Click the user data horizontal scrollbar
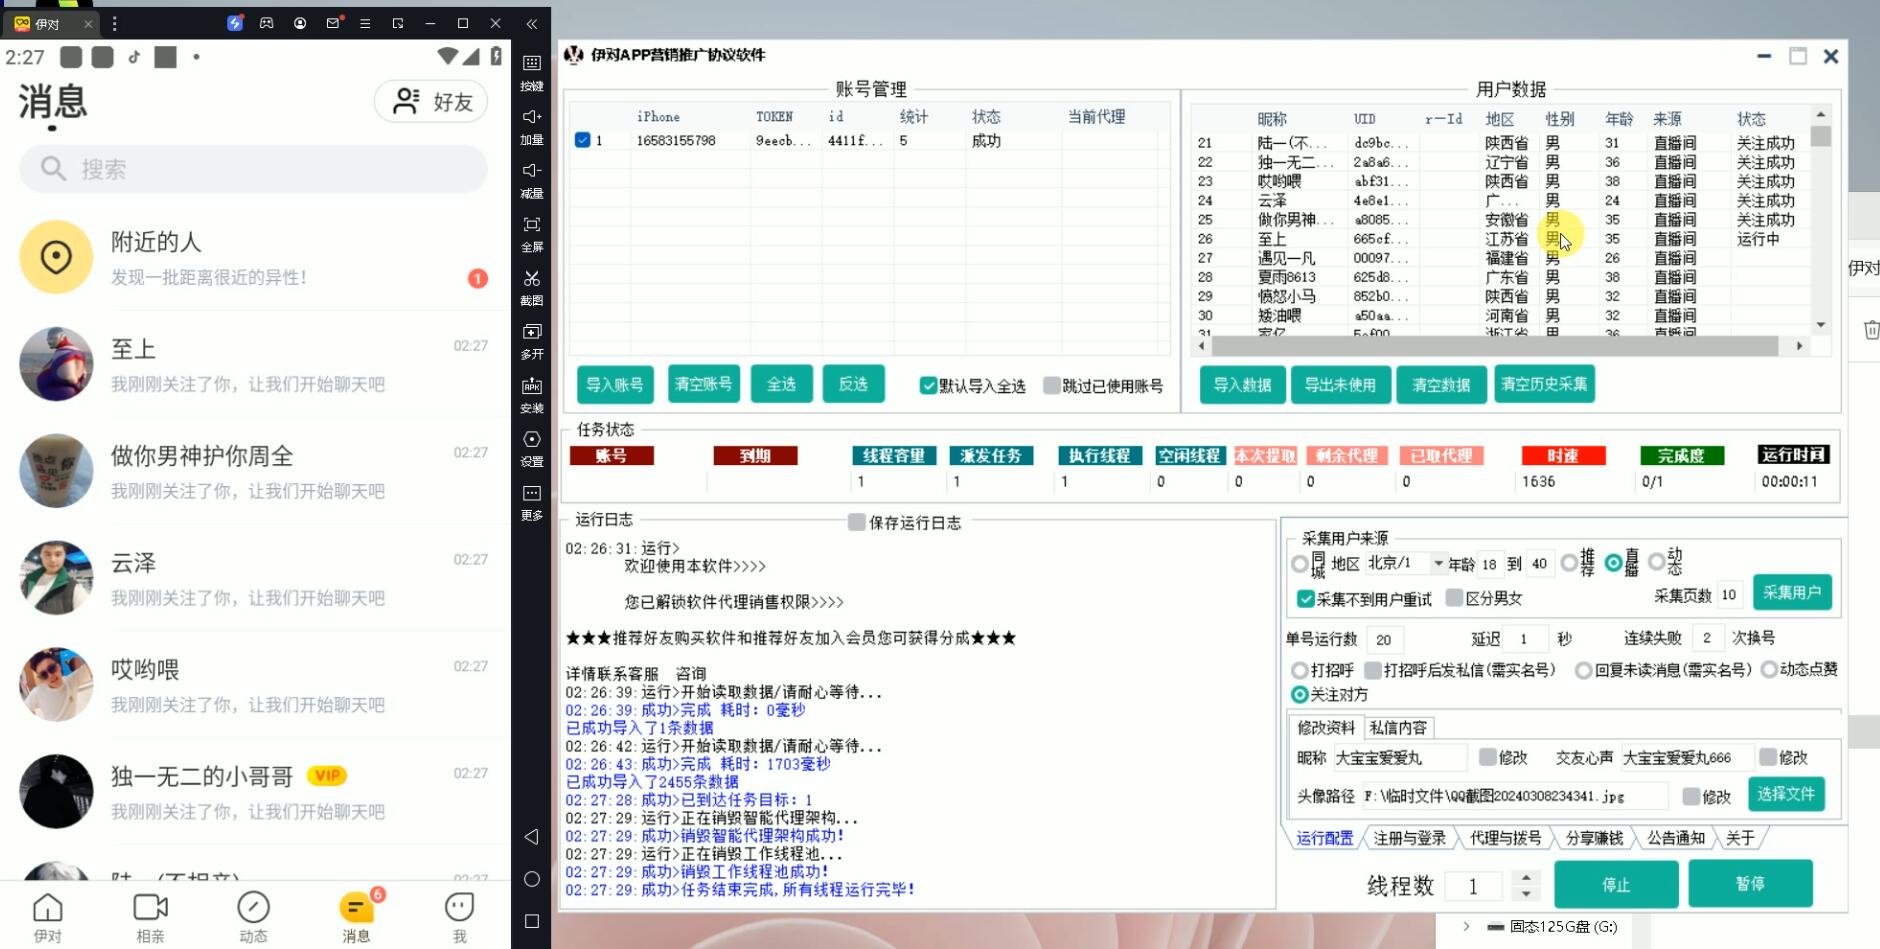Screen dimensions: 1880x949 pos(1494,346)
